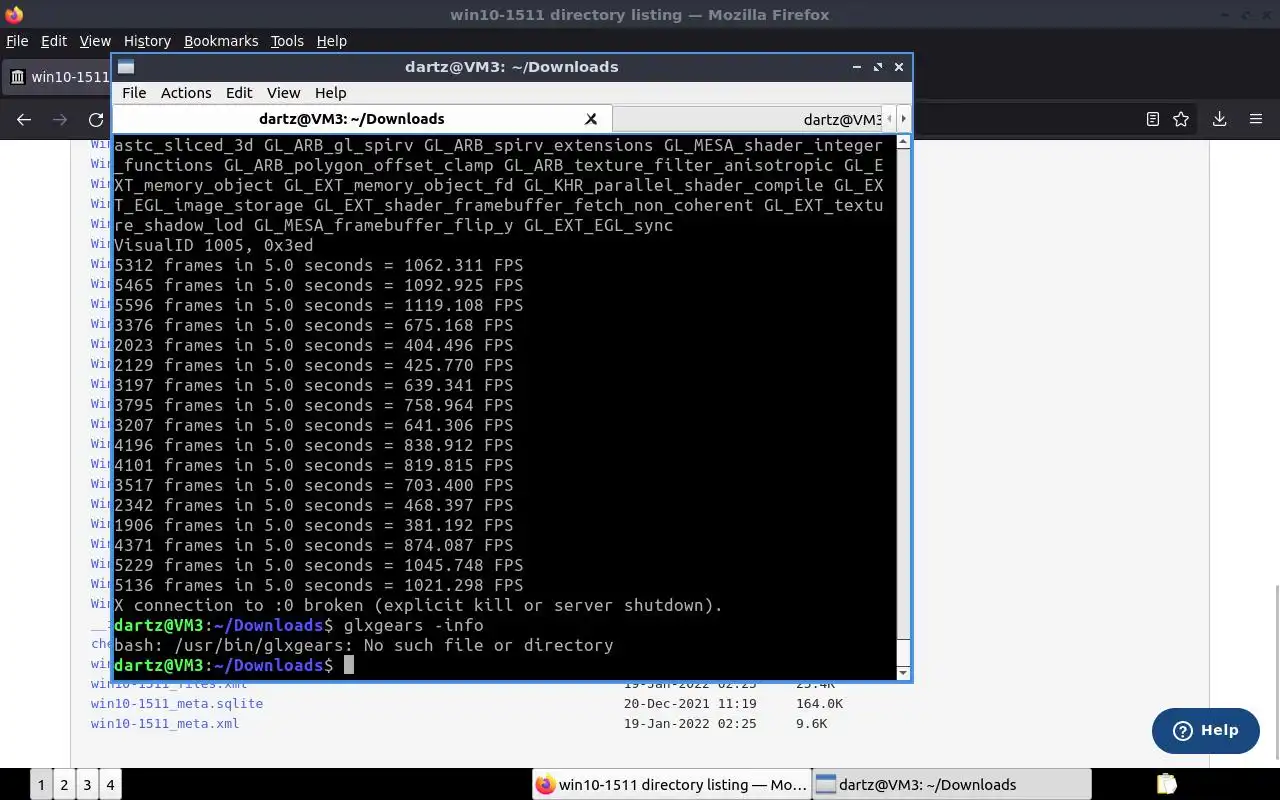
Task: Click the terminal scrollbar down arrow
Action: pos(903,673)
